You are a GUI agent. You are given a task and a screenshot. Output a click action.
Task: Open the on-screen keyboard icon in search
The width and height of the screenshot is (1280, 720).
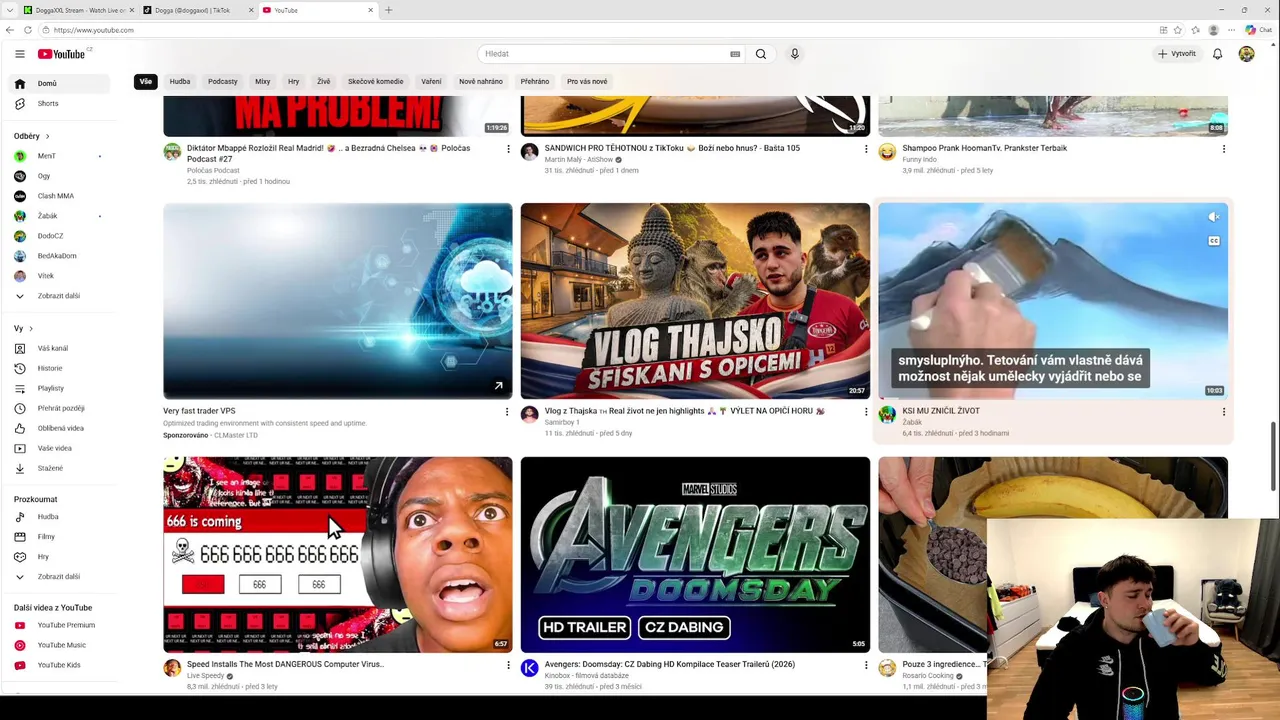[x=735, y=54]
